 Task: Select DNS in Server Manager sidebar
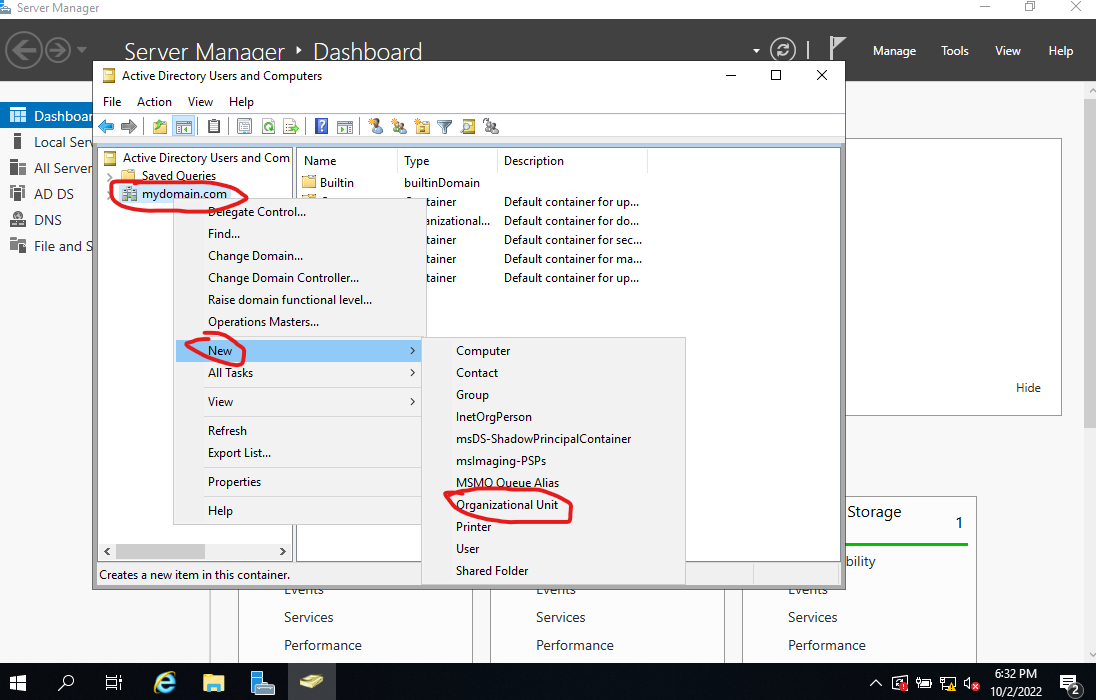point(46,220)
